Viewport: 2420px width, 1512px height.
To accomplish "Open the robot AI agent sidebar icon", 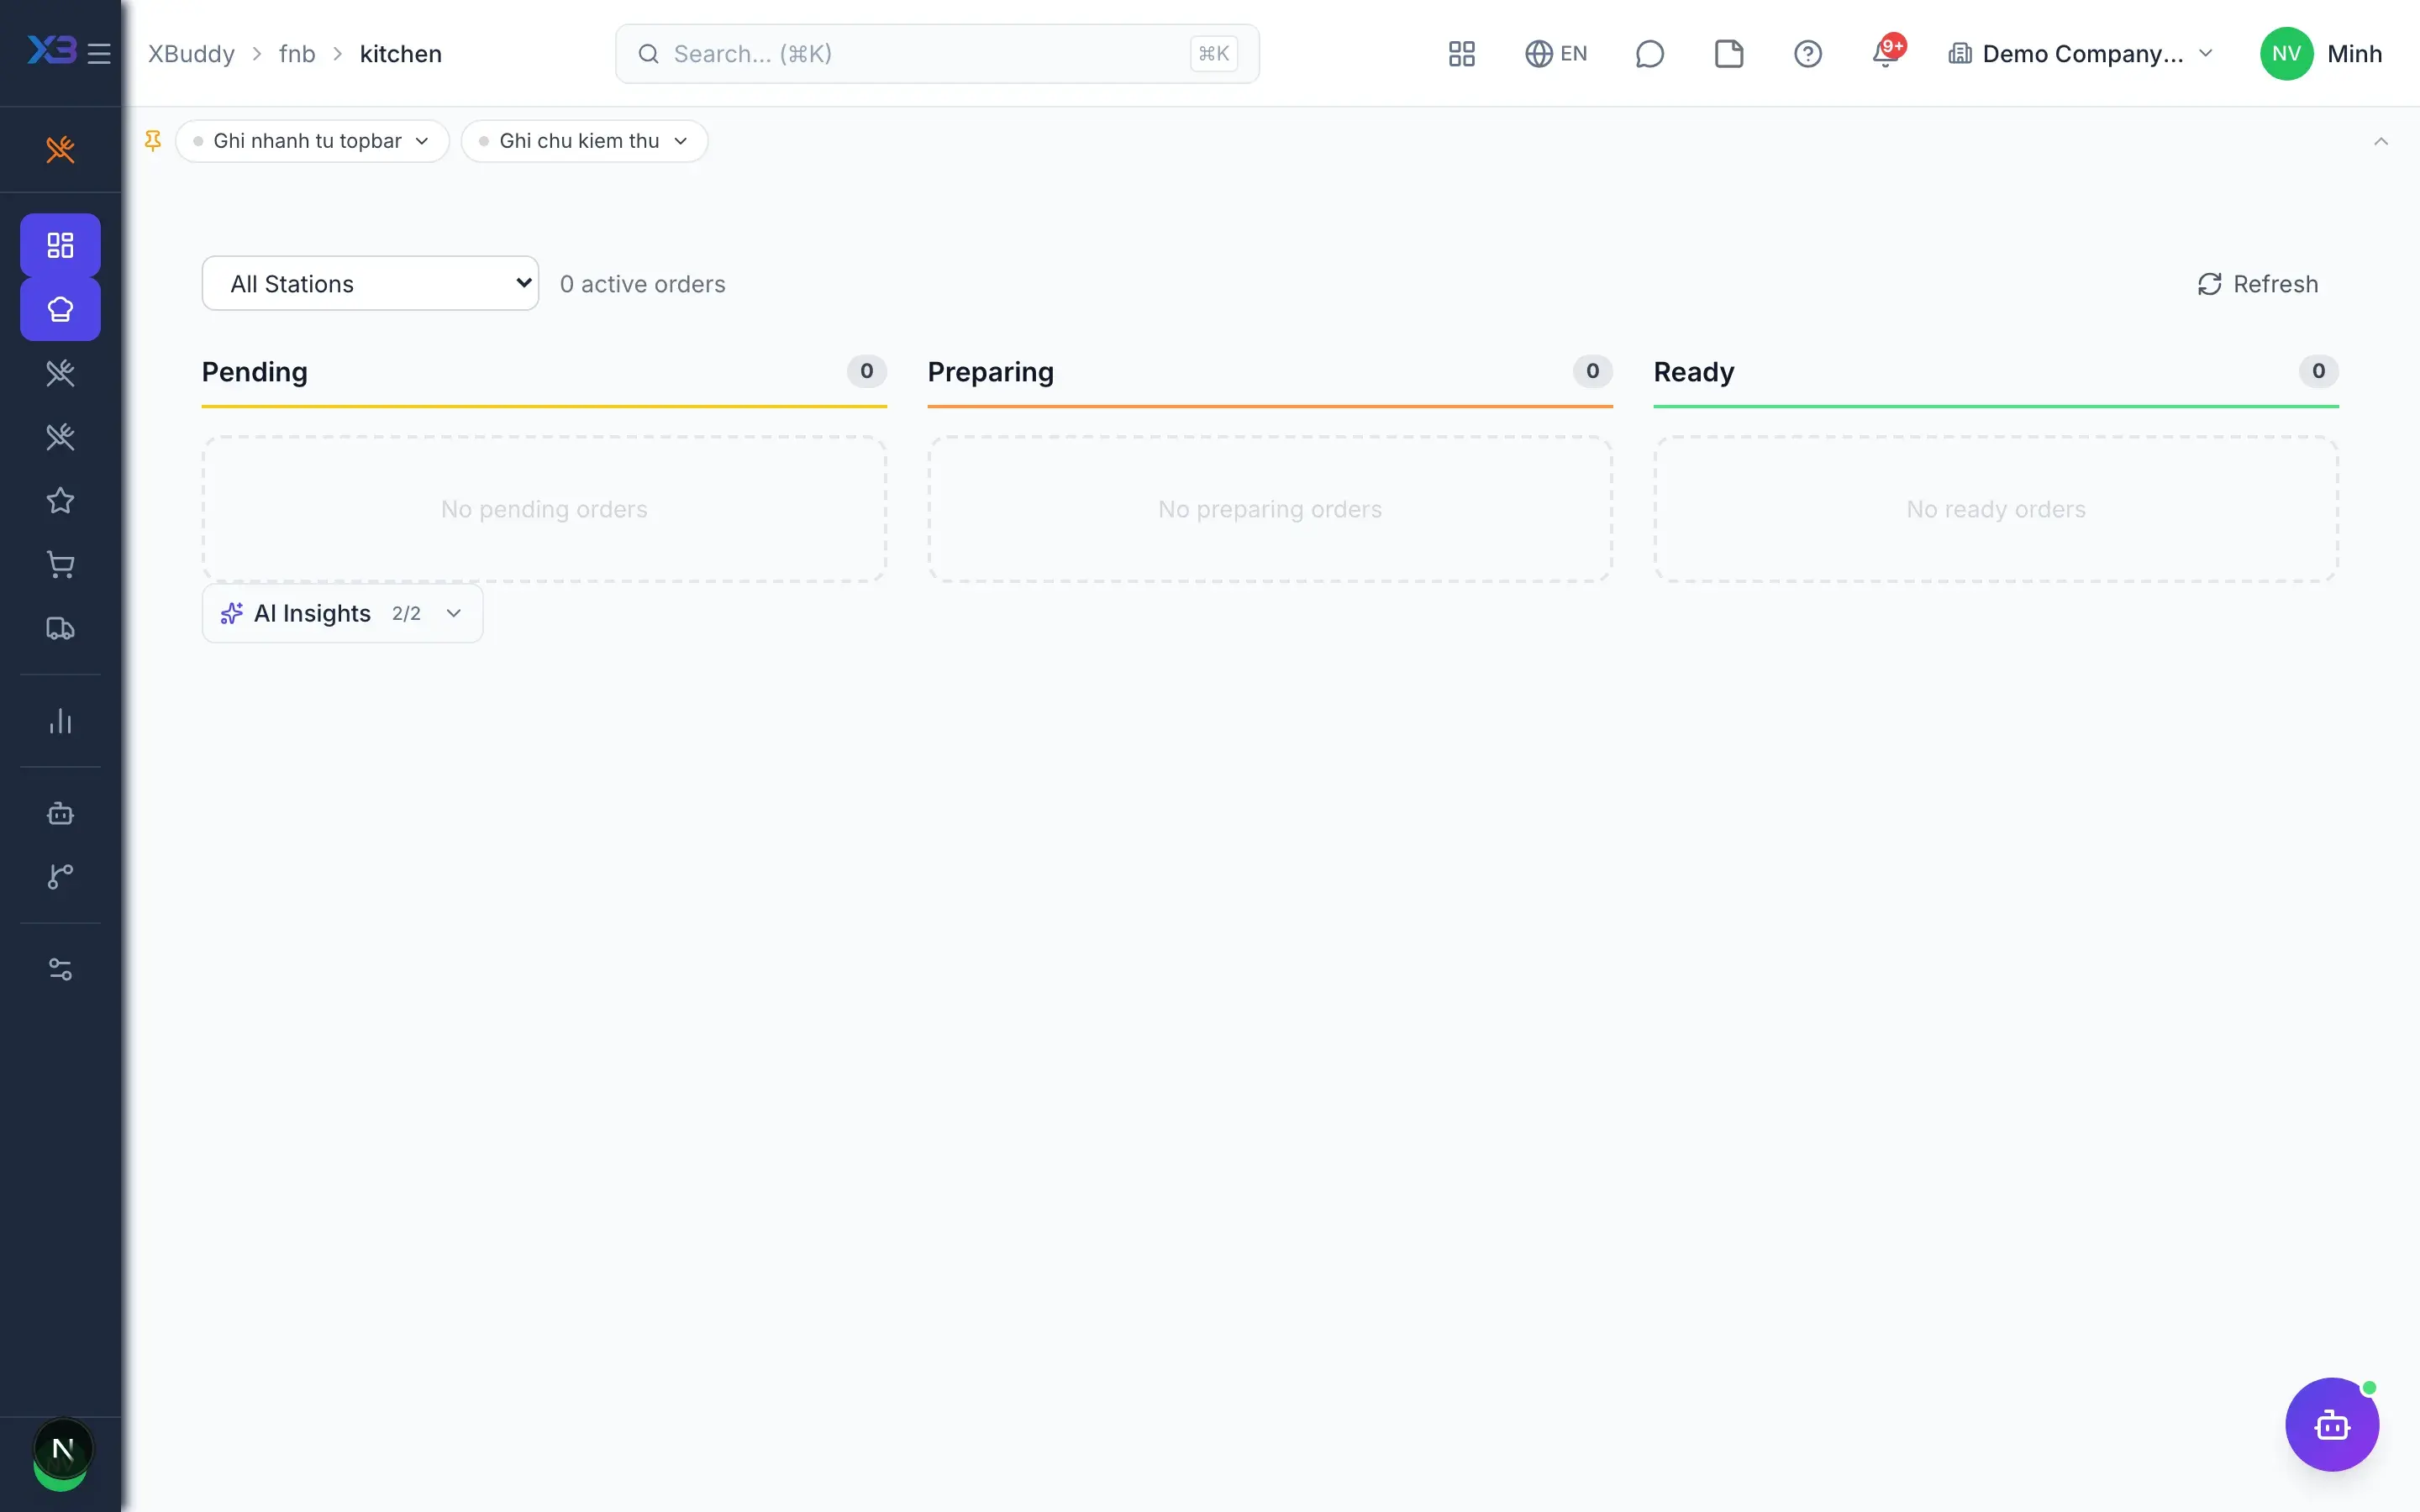I will [x=60, y=813].
